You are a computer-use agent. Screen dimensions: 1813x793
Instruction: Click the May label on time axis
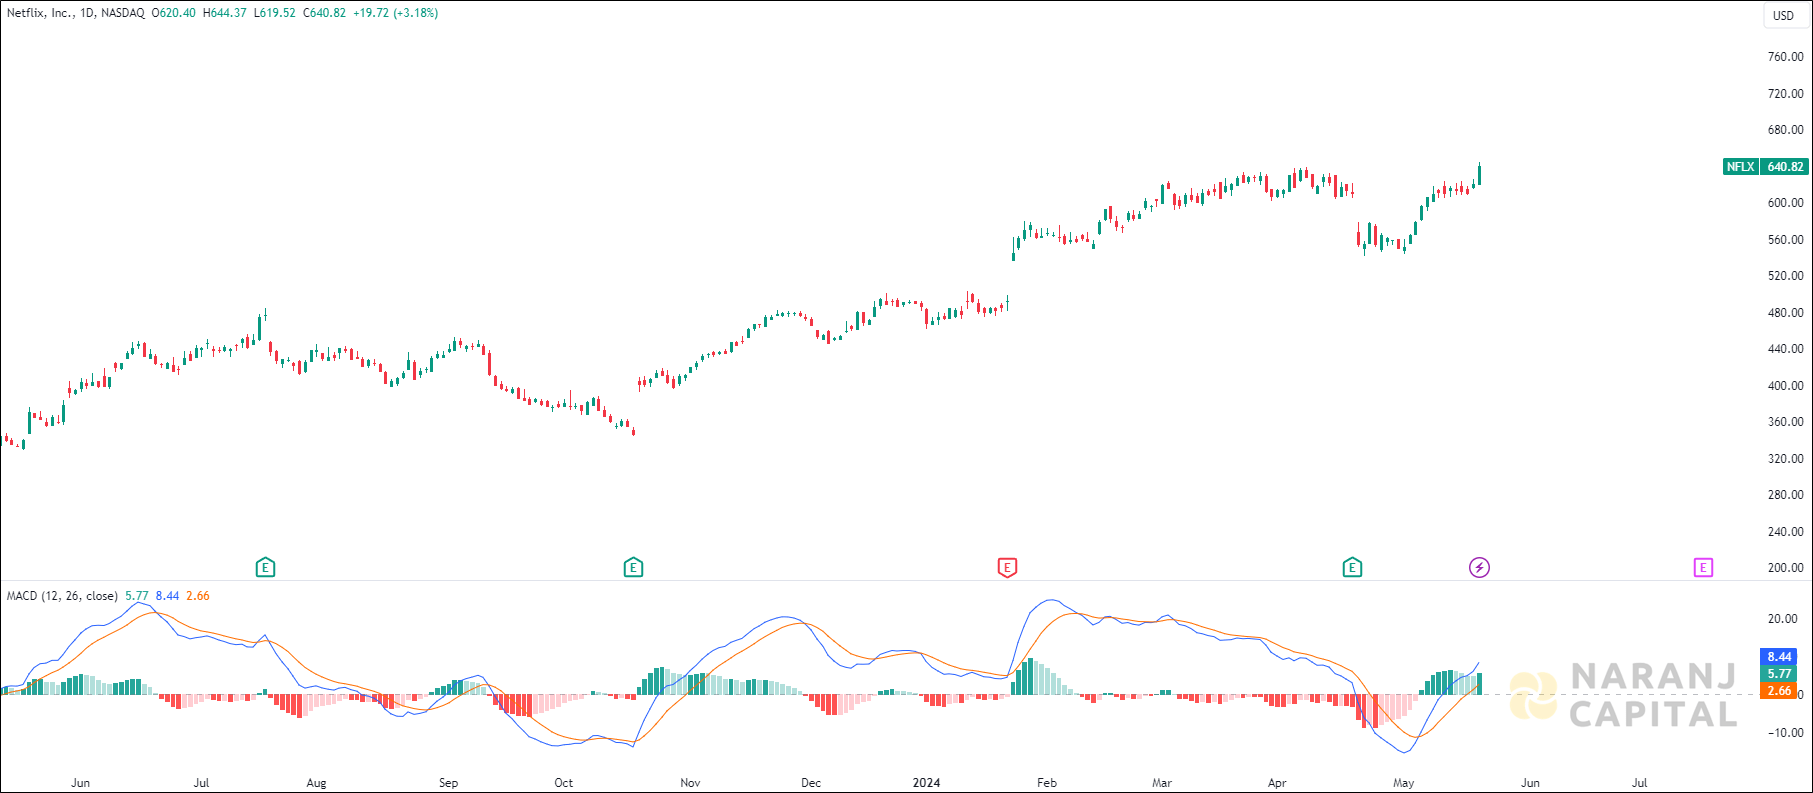point(1404,783)
